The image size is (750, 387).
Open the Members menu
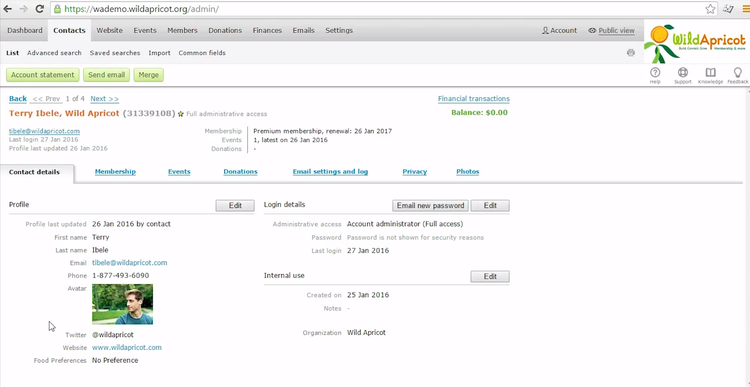pyautogui.click(x=182, y=30)
